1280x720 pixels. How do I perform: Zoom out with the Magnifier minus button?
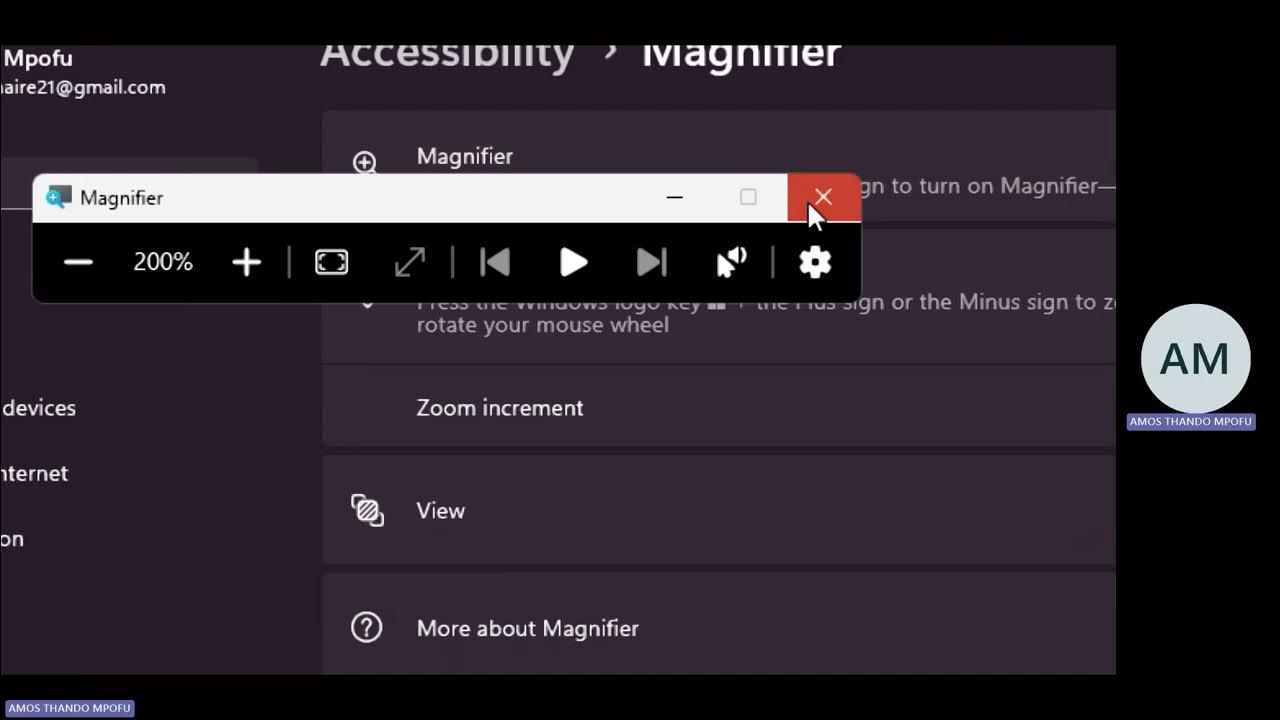[x=78, y=262]
